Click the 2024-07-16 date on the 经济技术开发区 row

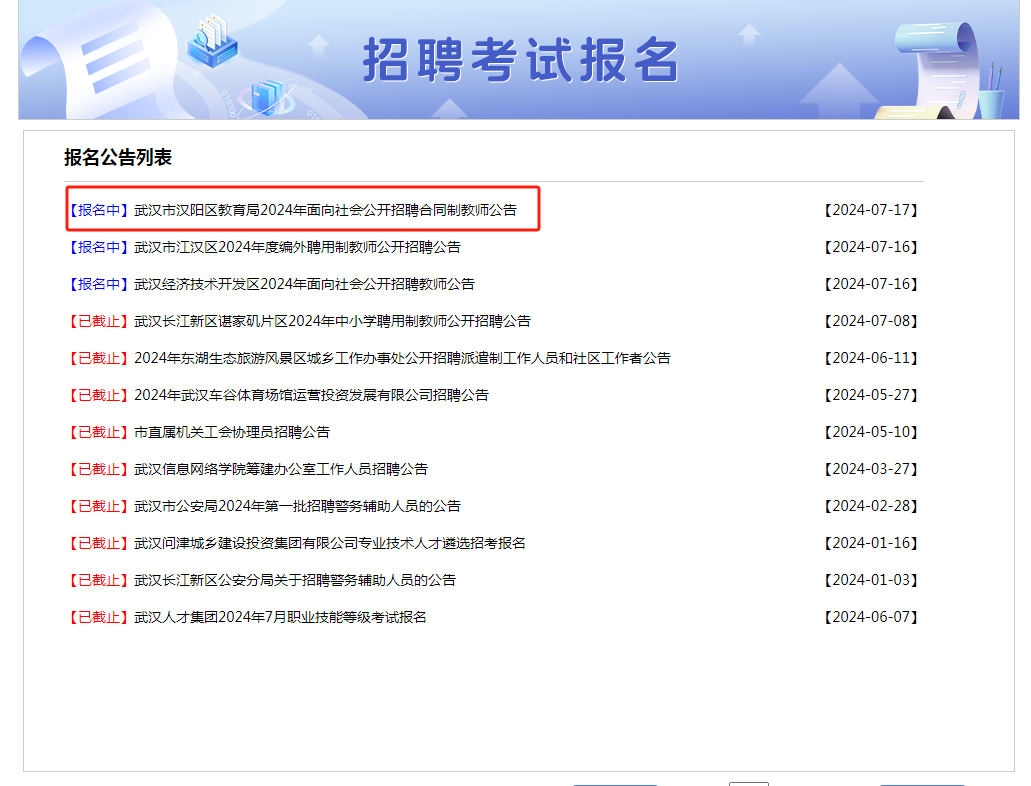coord(871,284)
